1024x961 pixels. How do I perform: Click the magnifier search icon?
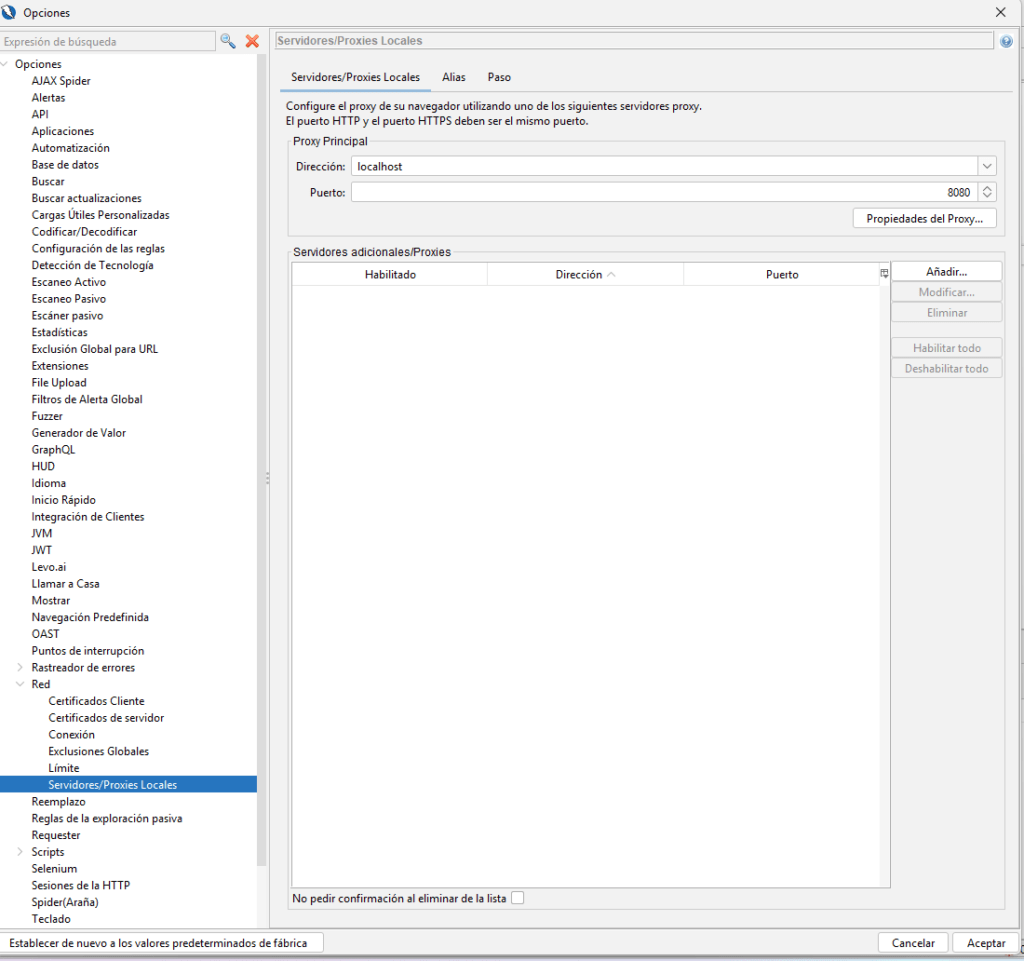tap(228, 41)
